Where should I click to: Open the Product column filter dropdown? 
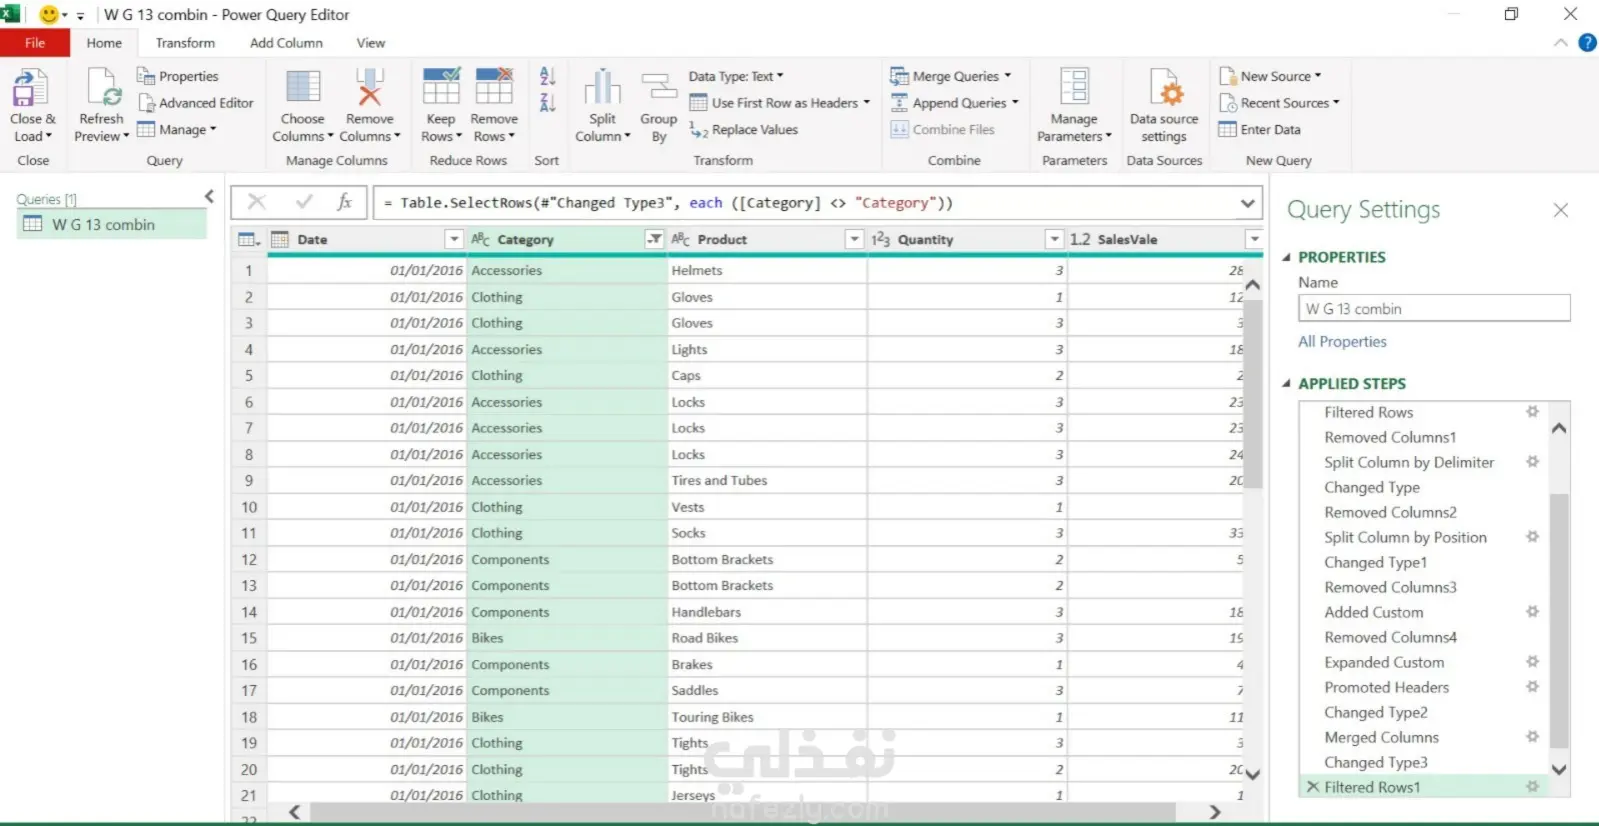pos(854,240)
